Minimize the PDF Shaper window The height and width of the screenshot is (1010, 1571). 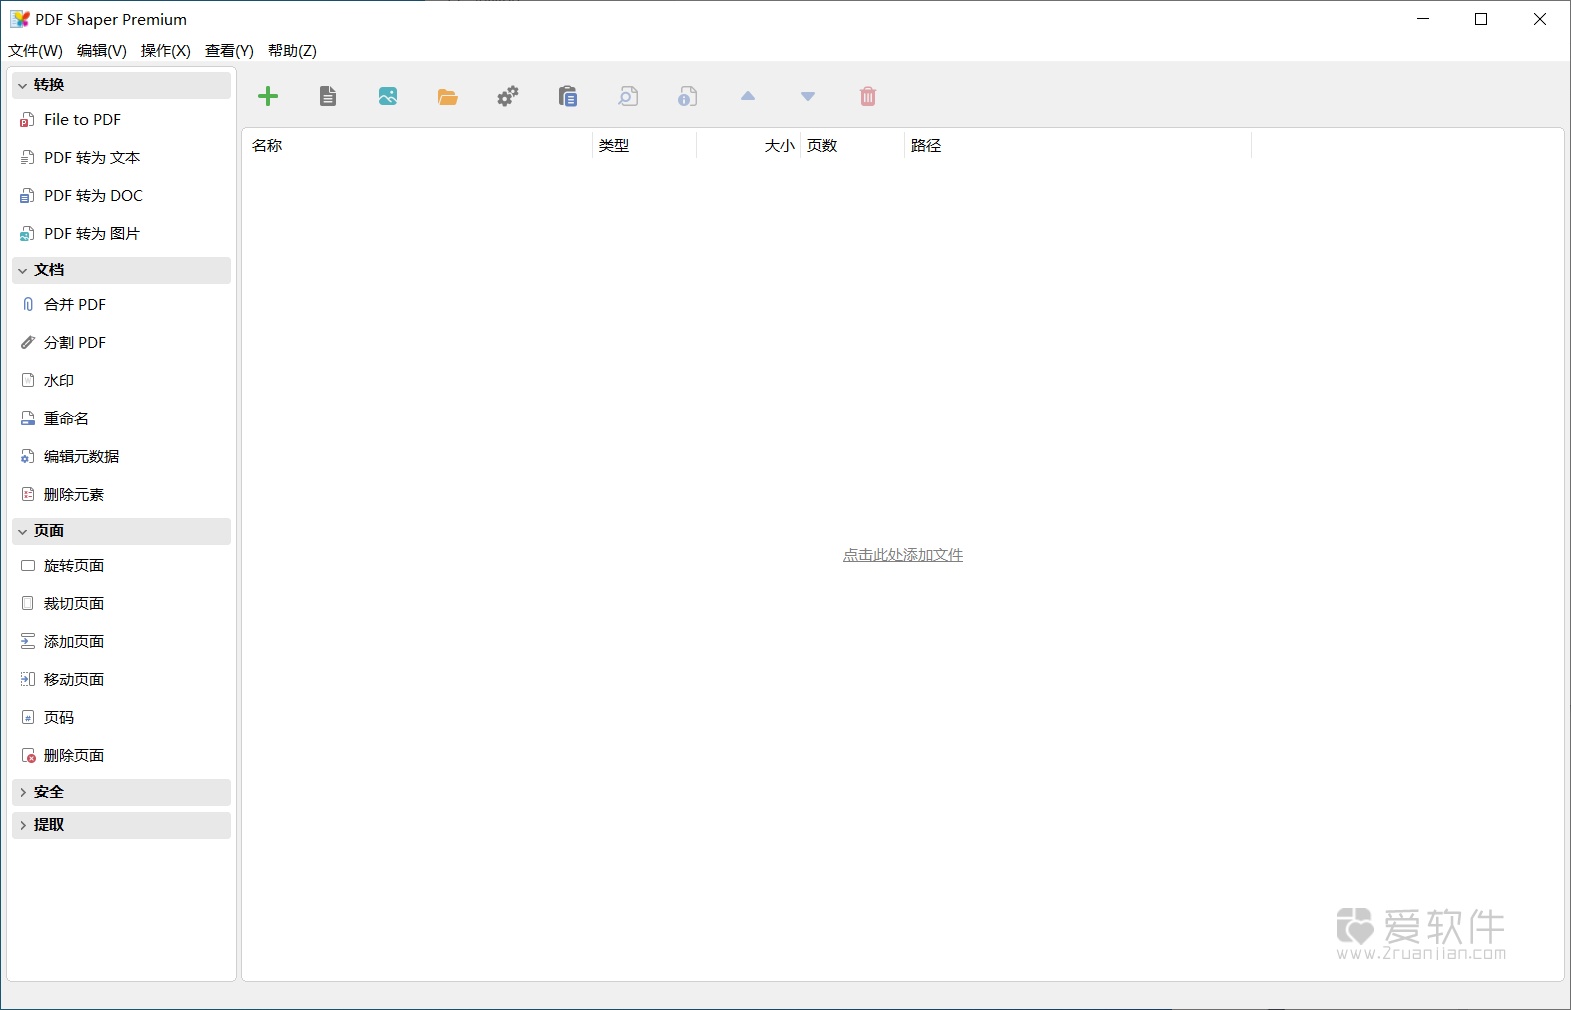pyautogui.click(x=1423, y=19)
